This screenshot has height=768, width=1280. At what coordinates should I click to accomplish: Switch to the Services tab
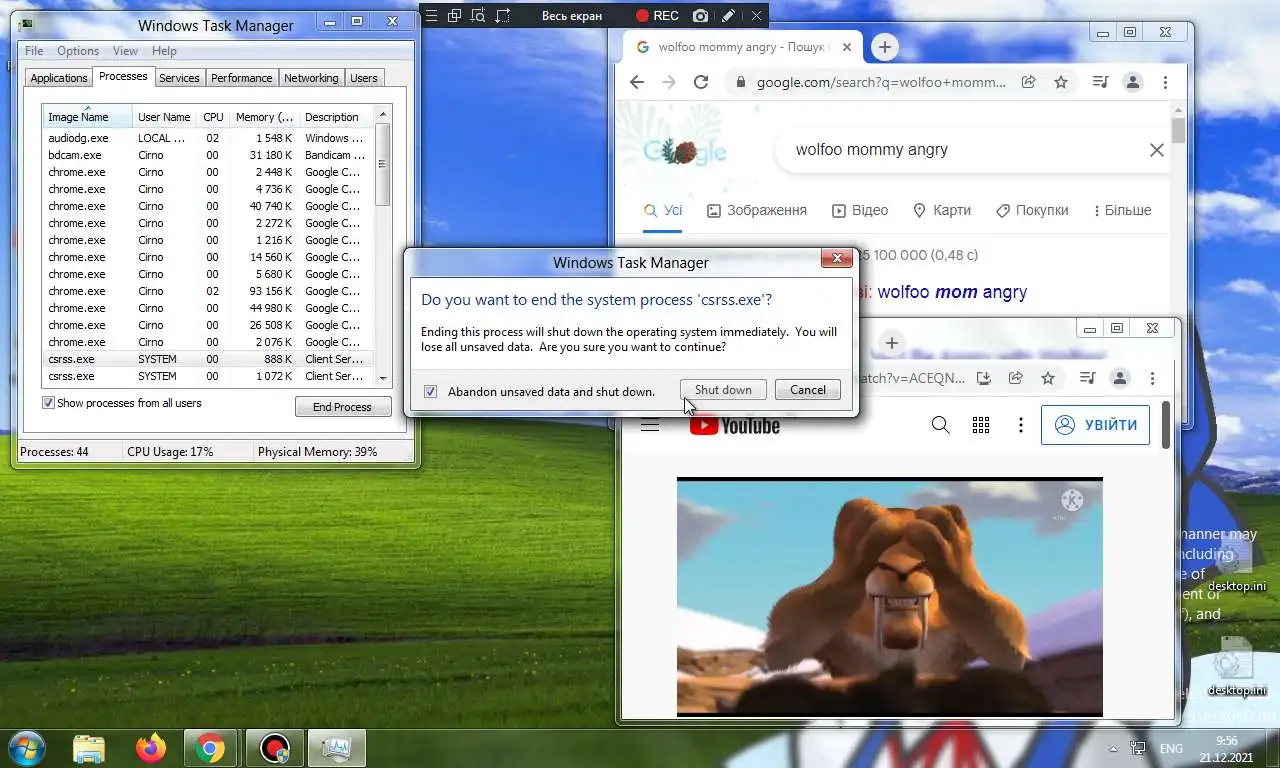click(179, 78)
